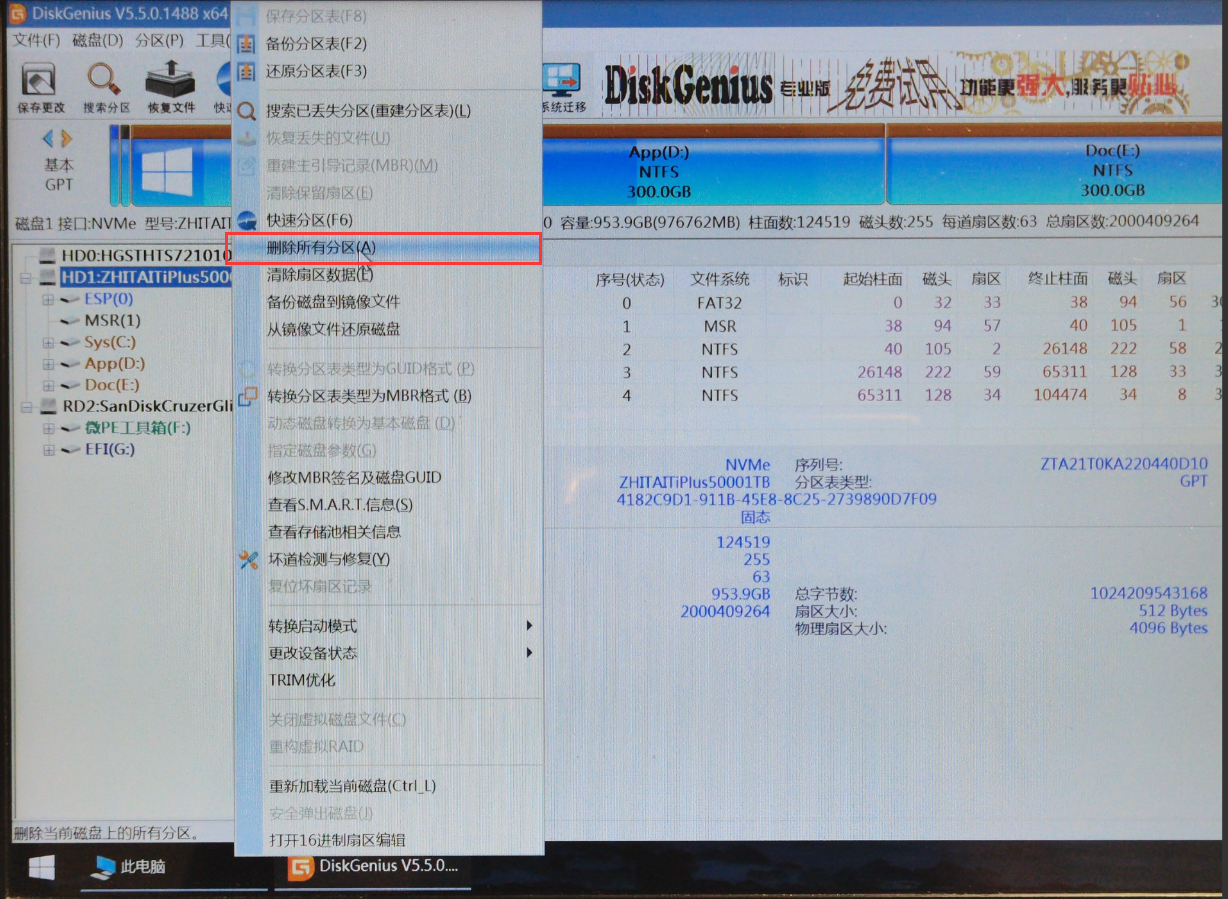Choose 删除所有分区(A) from the context menu
The image size is (1228, 899).
[384, 248]
